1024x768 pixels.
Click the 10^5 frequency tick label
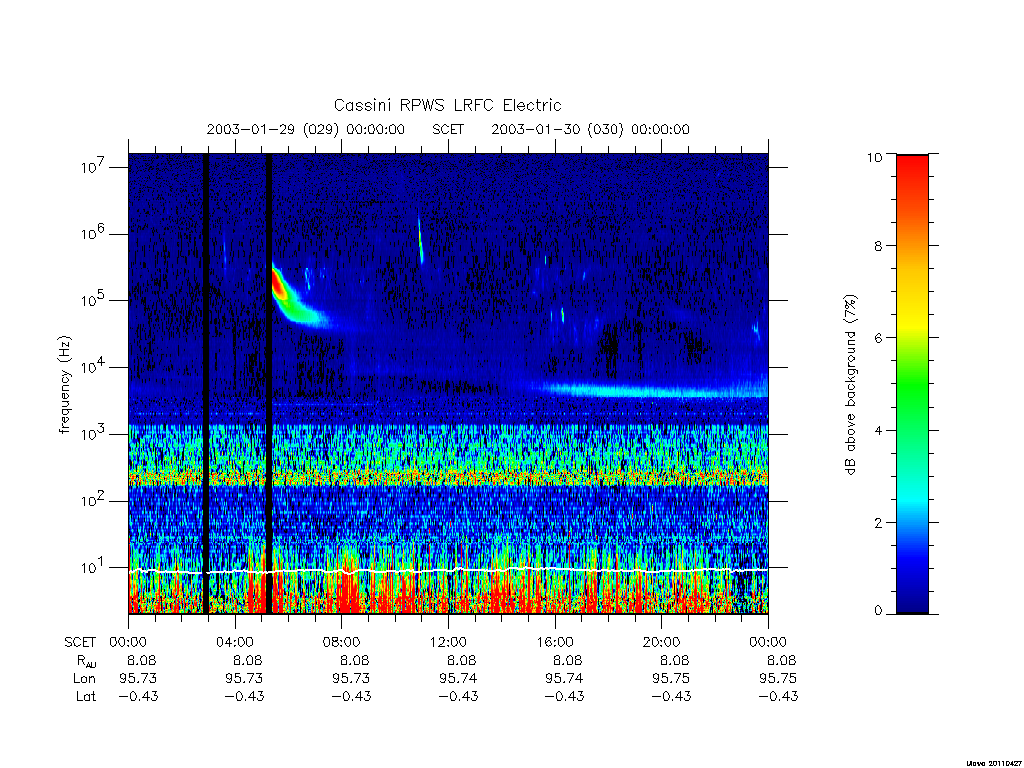(94, 300)
